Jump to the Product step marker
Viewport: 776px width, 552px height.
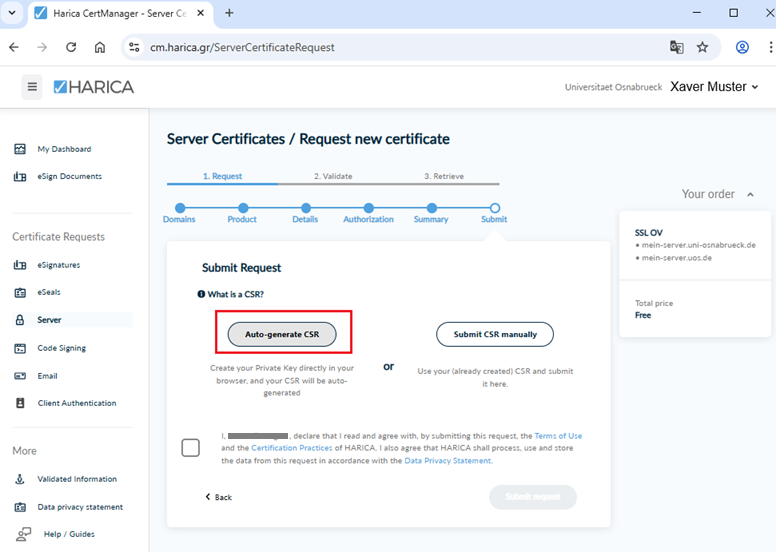(x=243, y=208)
